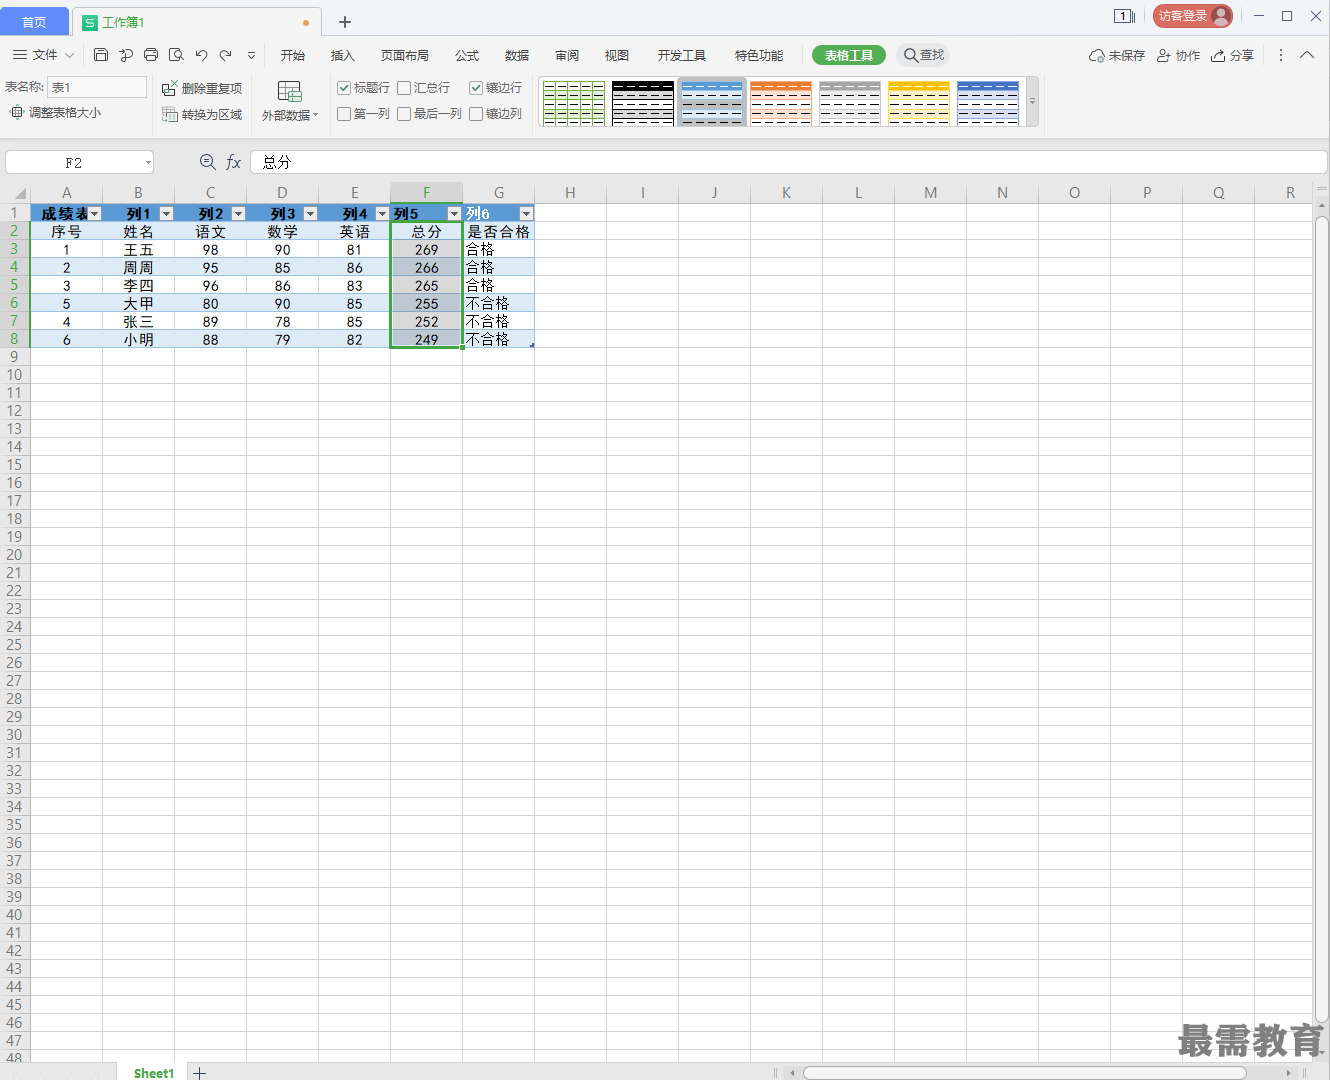Viewport: 1330px width, 1080px height.
Task: Open the filter dropdown on 列6 header
Action: 527,214
